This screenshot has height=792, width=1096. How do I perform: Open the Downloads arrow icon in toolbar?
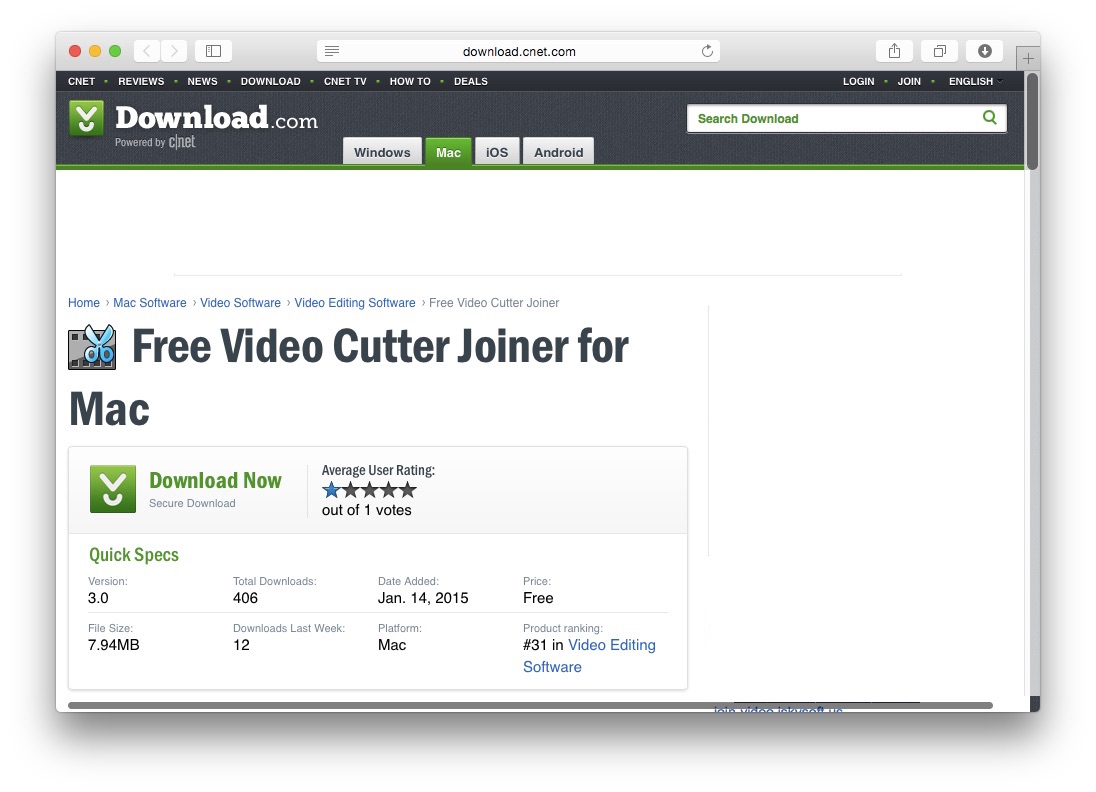(985, 51)
